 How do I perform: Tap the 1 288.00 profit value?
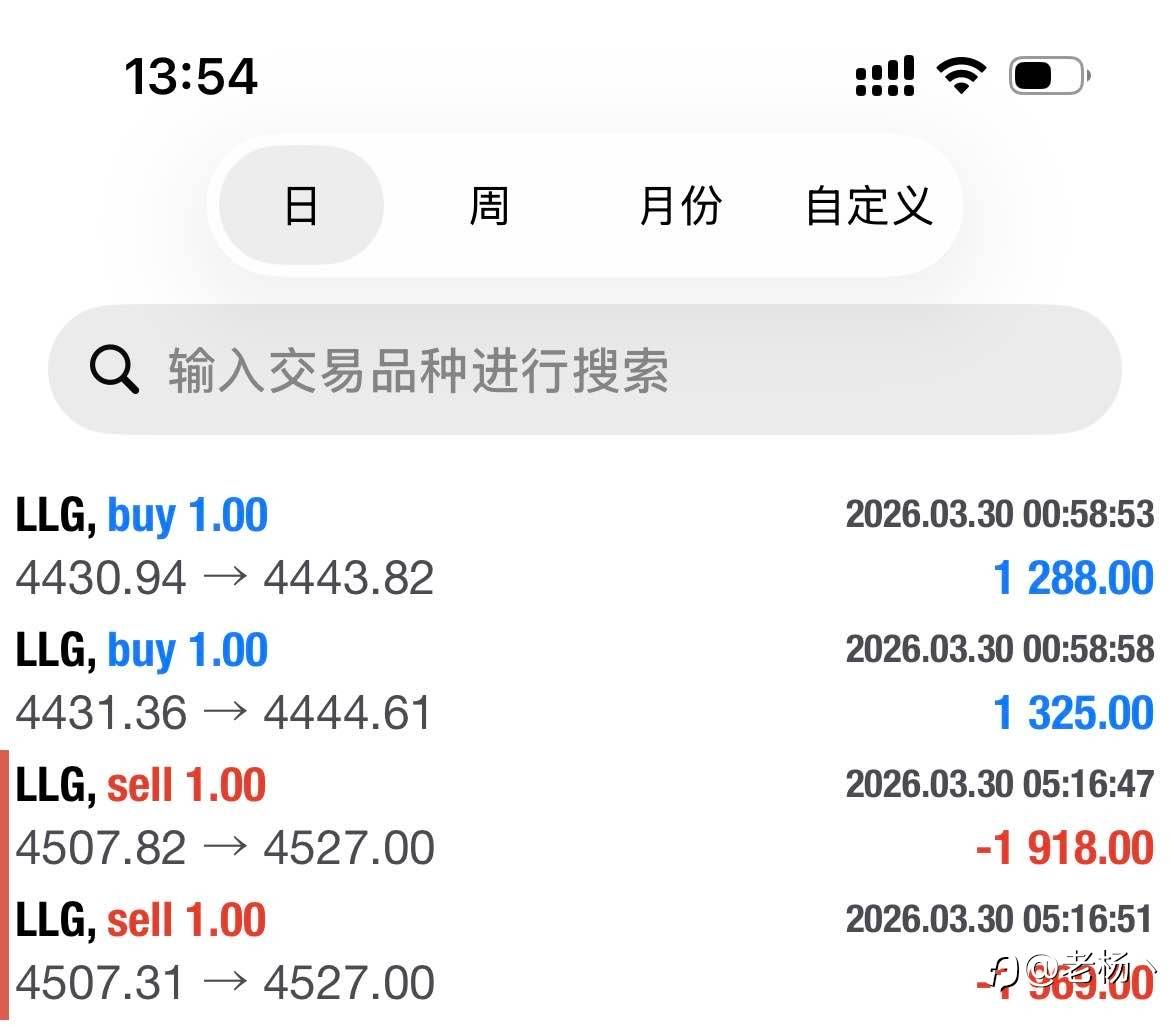1073,579
